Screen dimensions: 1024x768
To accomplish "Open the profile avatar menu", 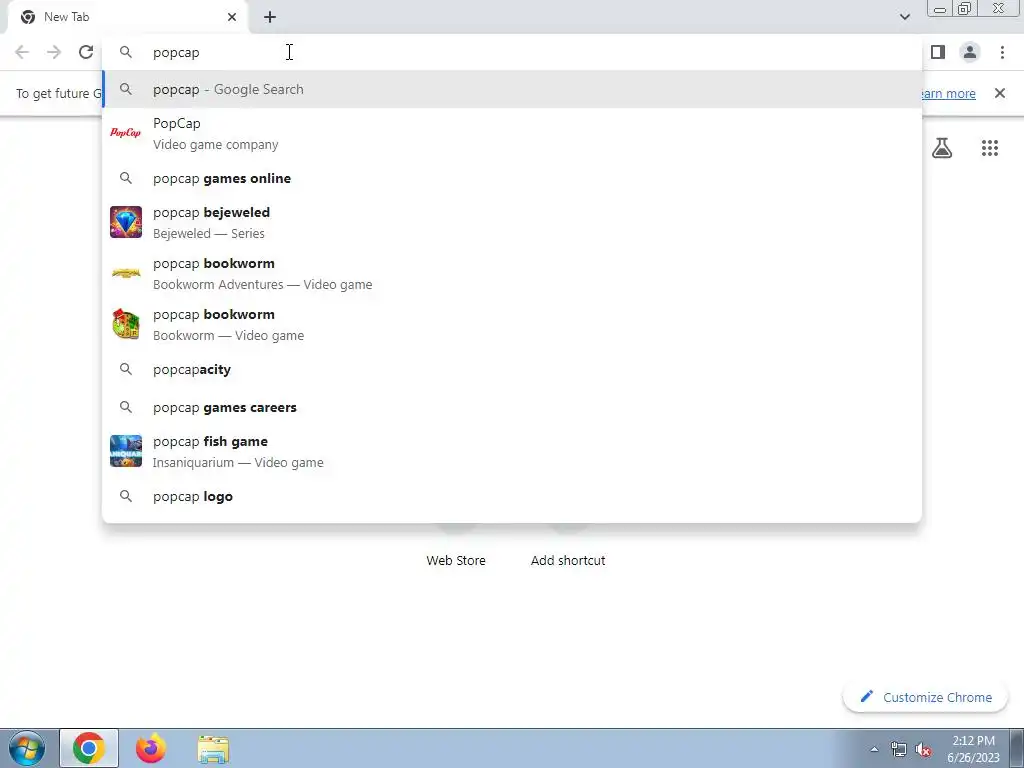I will 970,52.
